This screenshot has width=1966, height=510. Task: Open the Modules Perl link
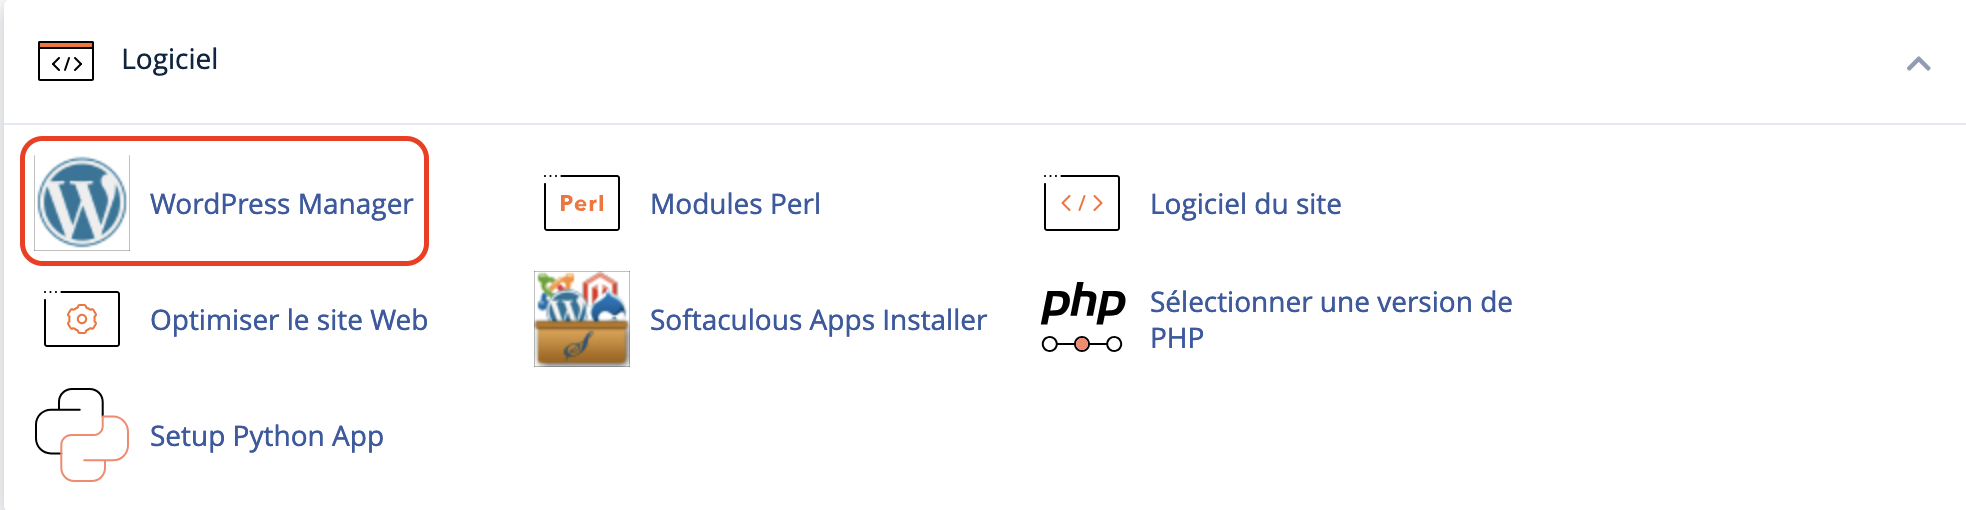tap(735, 204)
